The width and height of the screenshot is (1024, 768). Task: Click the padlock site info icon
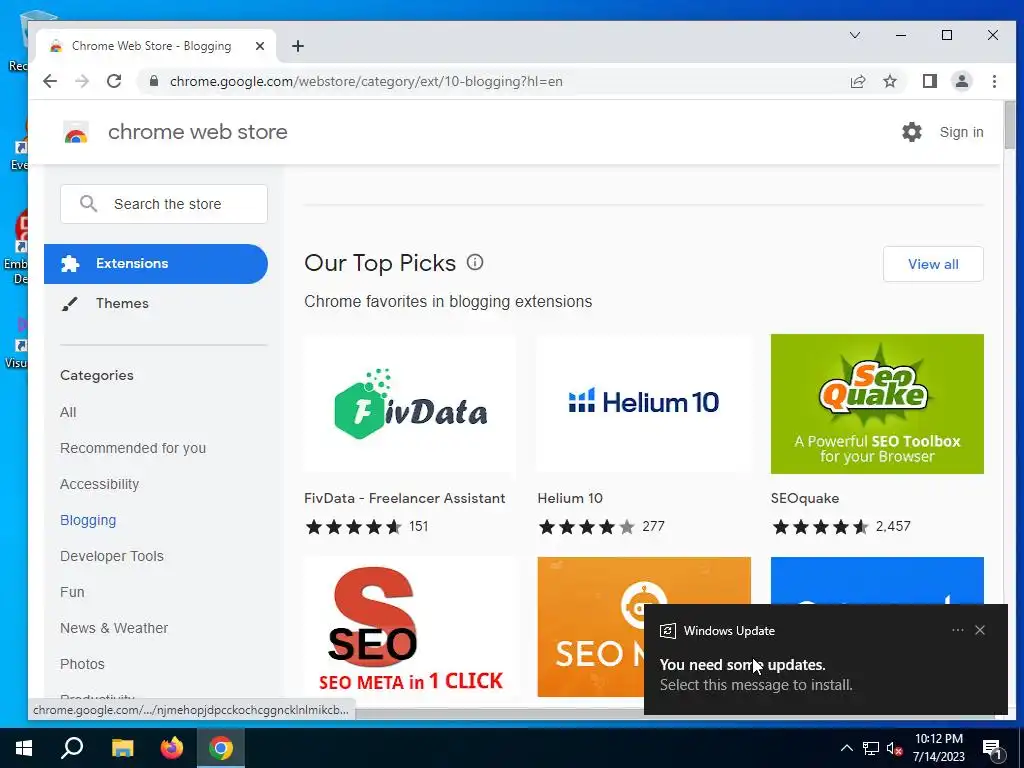(153, 81)
